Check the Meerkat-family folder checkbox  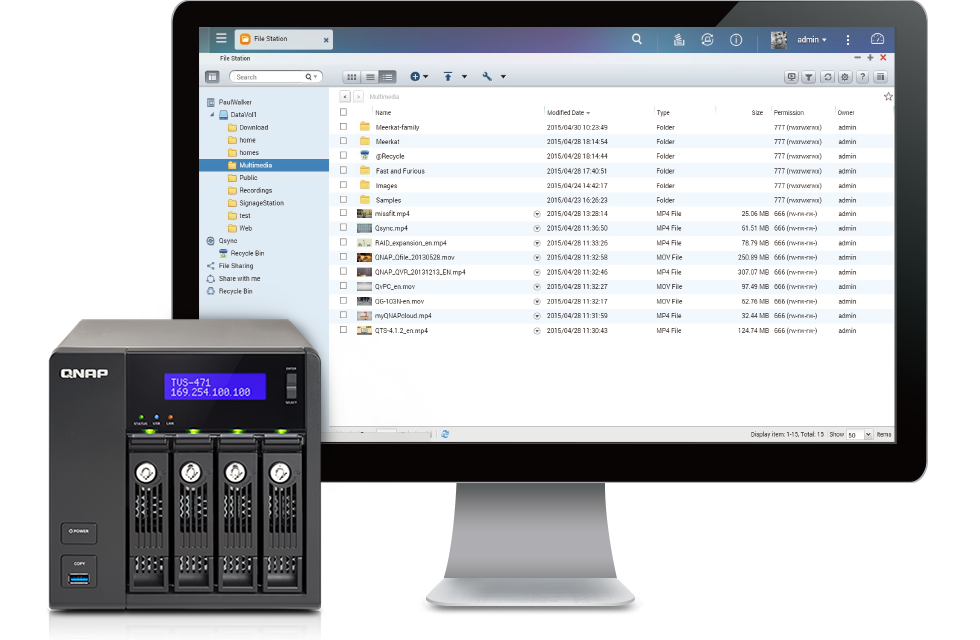[x=343, y=126]
